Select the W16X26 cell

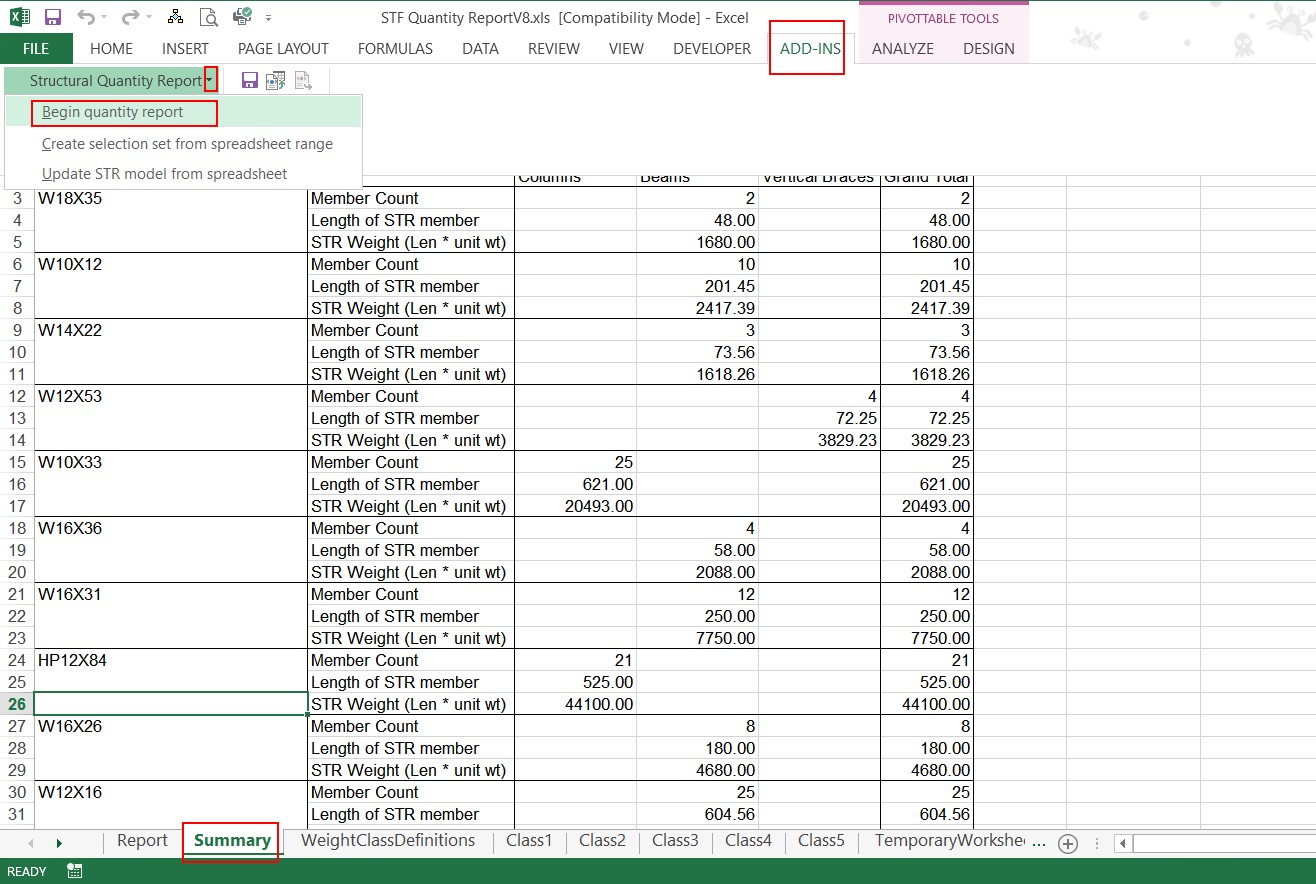tap(171, 726)
